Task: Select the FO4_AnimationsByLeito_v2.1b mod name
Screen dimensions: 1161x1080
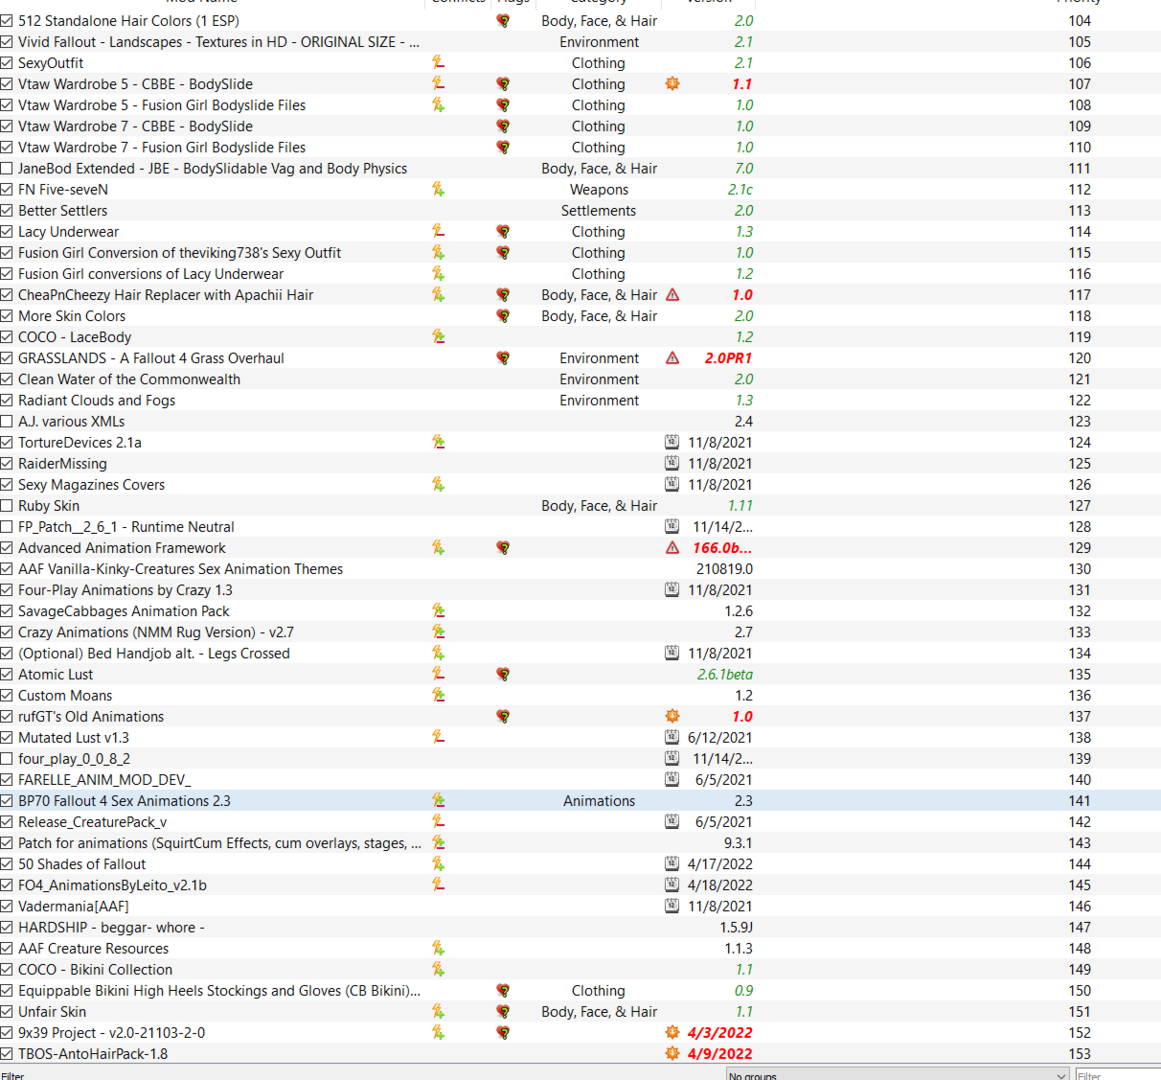Action: pyautogui.click(x=113, y=885)
